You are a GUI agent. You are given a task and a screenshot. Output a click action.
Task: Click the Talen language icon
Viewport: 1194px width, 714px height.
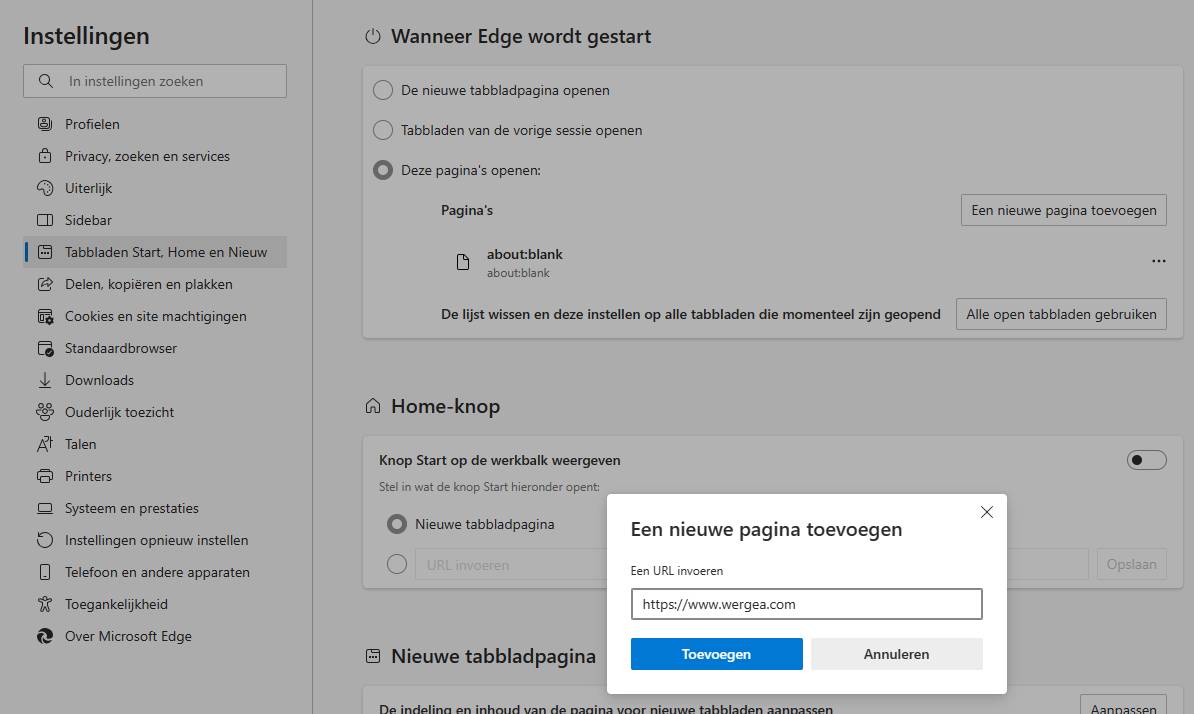click(x=45, y=444)
